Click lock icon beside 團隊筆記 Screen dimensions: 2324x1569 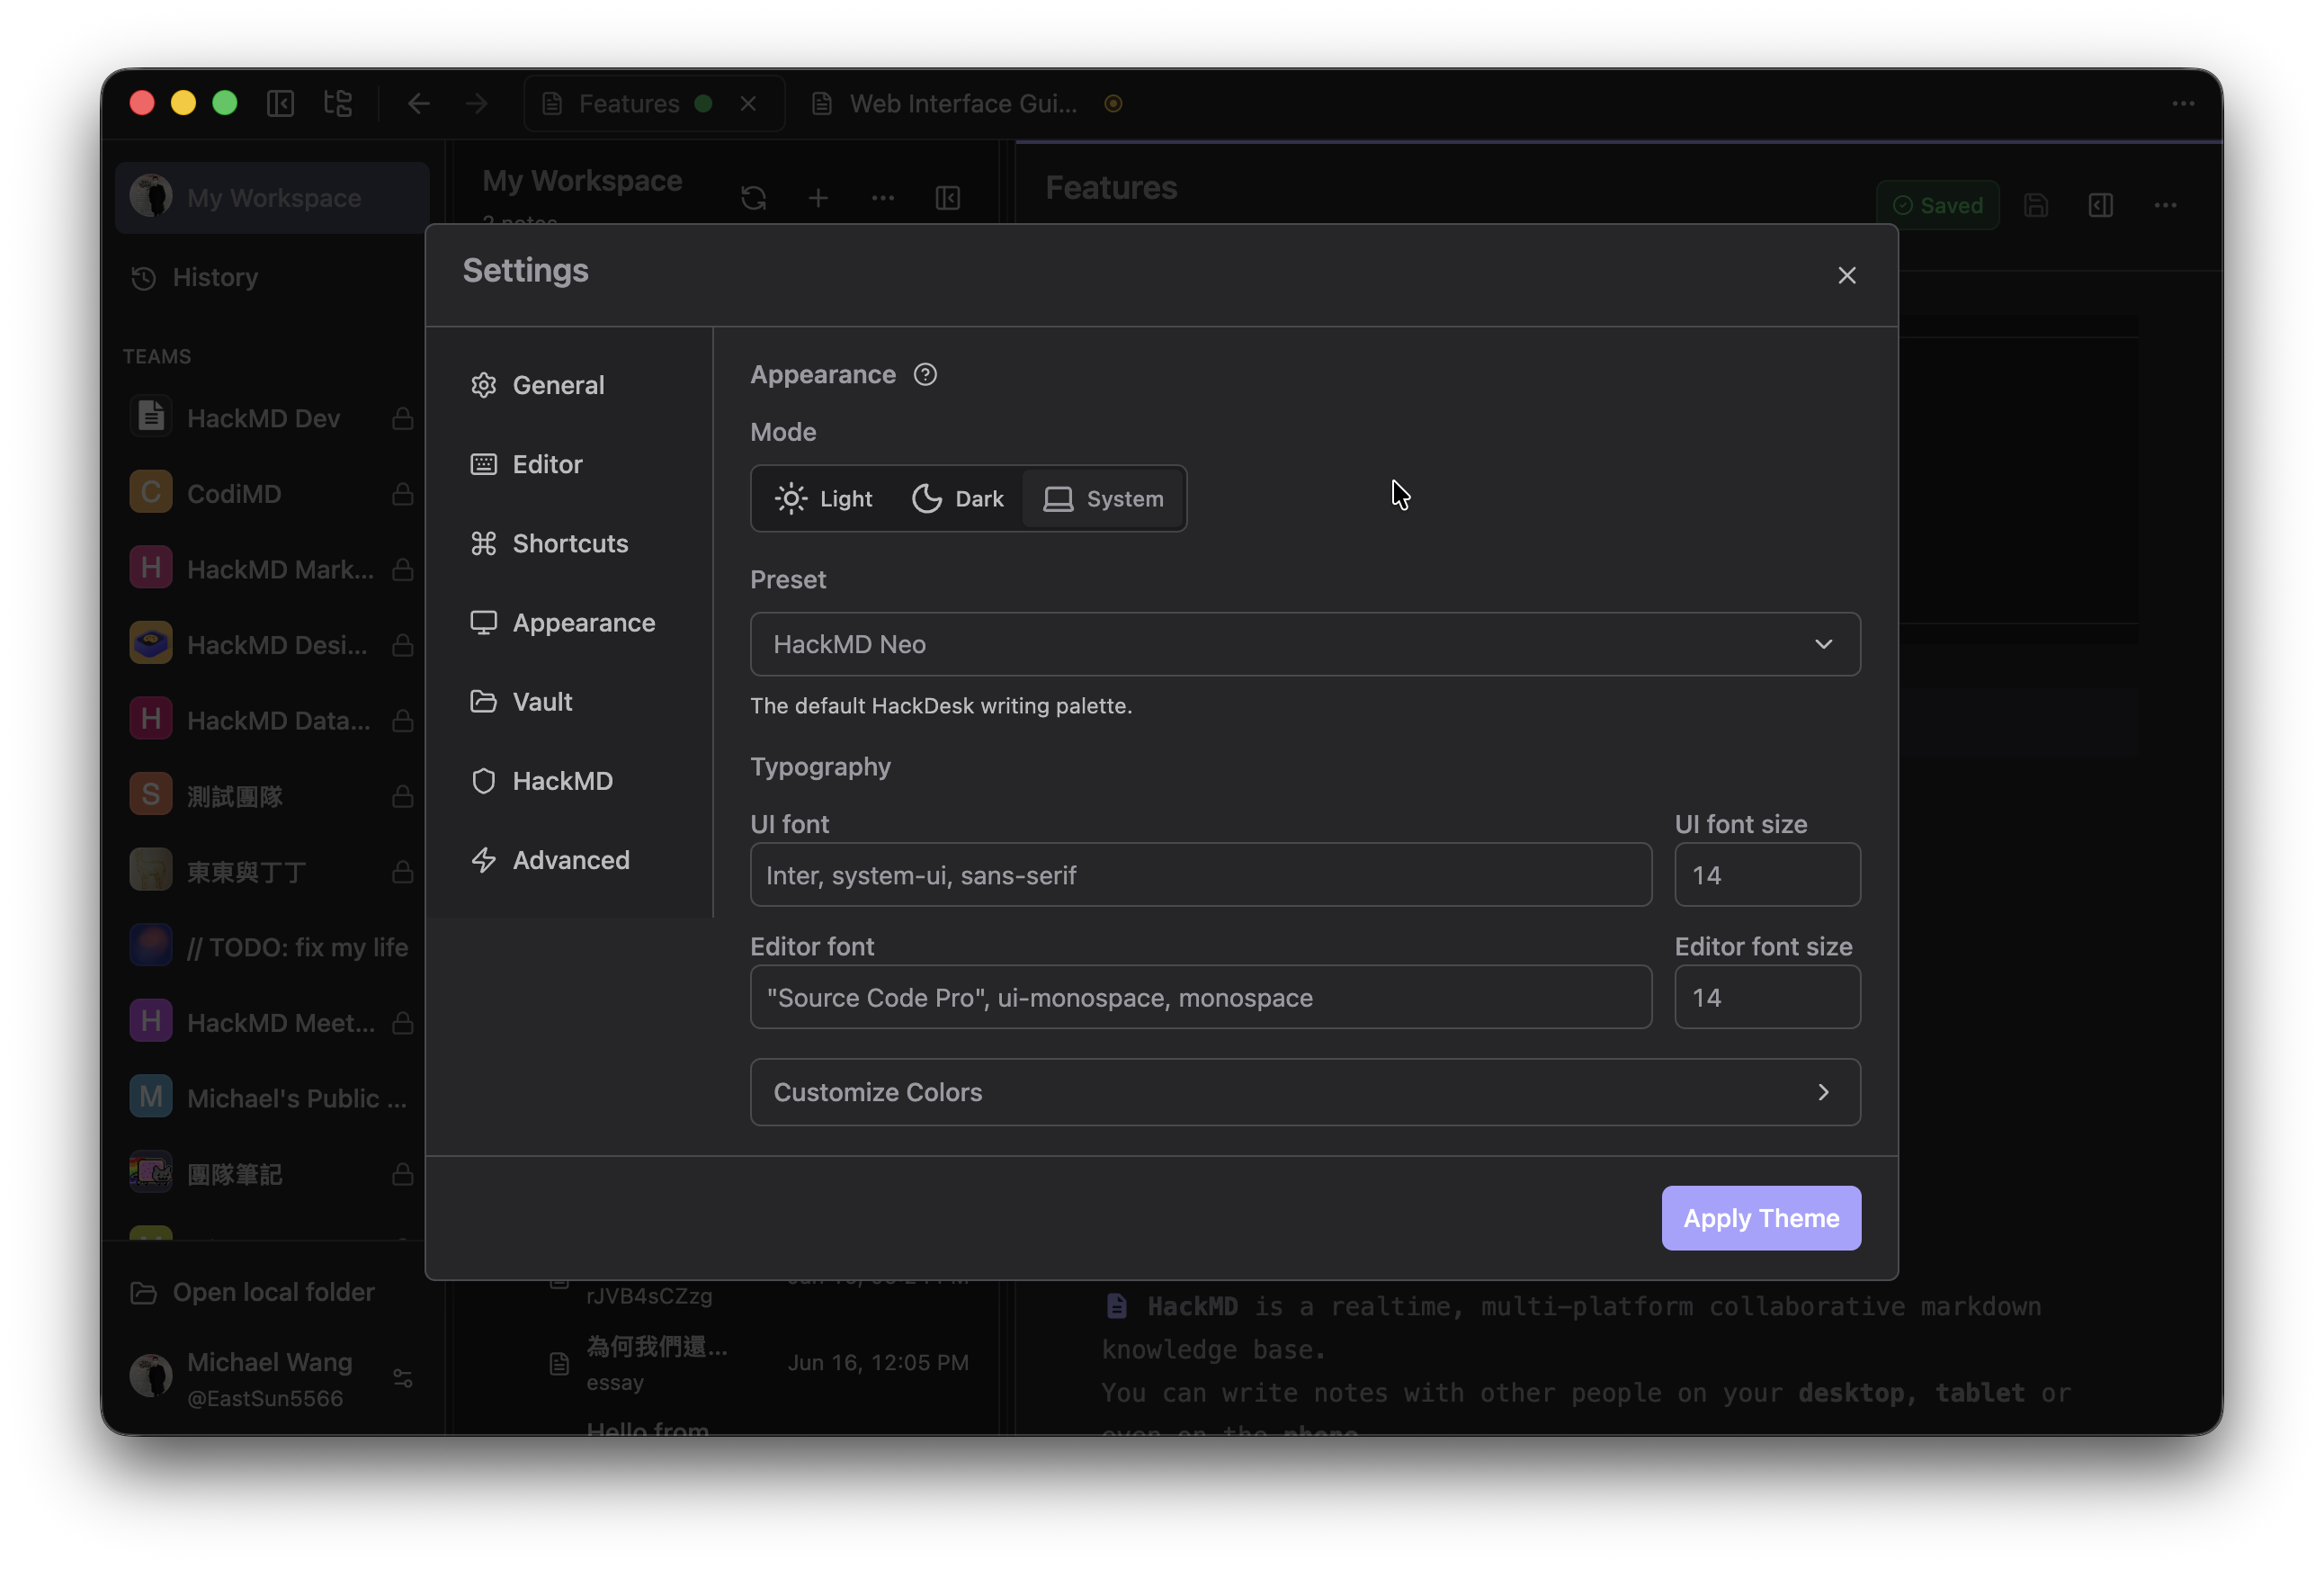[403, 1174]
